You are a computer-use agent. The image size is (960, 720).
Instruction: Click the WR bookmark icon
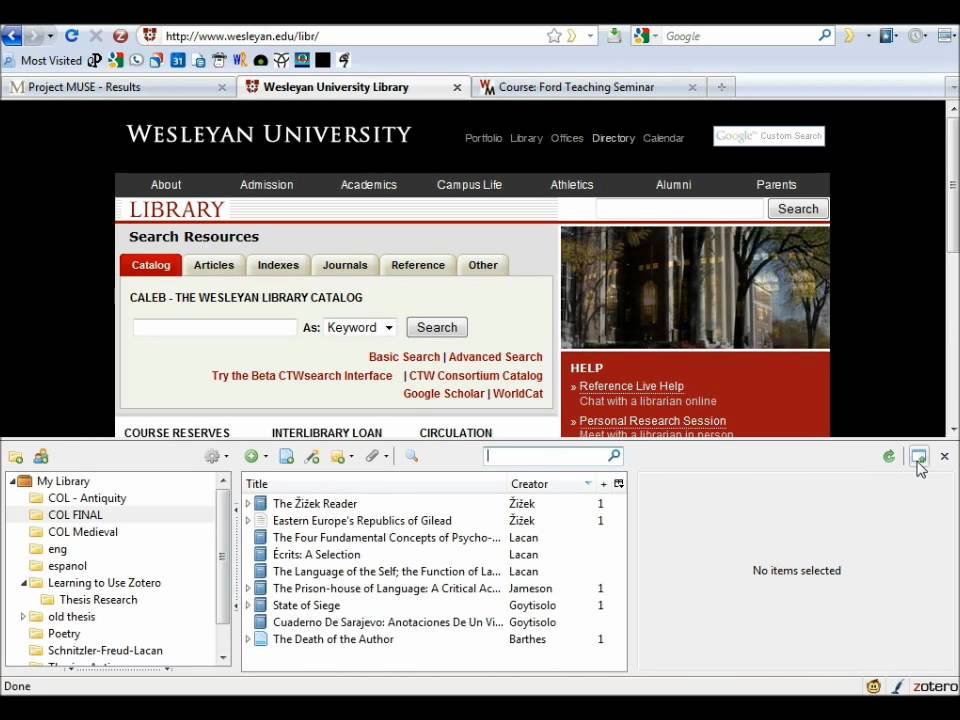tap(239, 60)
